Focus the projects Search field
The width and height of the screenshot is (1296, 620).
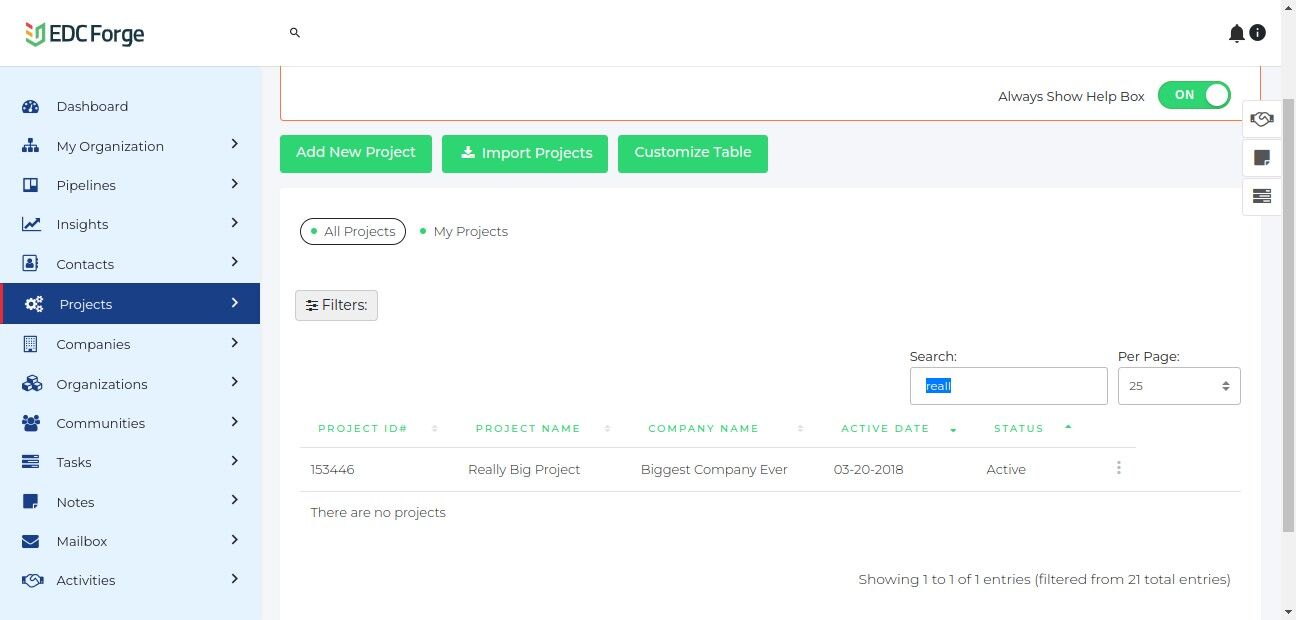click(x=1008, y=386)
